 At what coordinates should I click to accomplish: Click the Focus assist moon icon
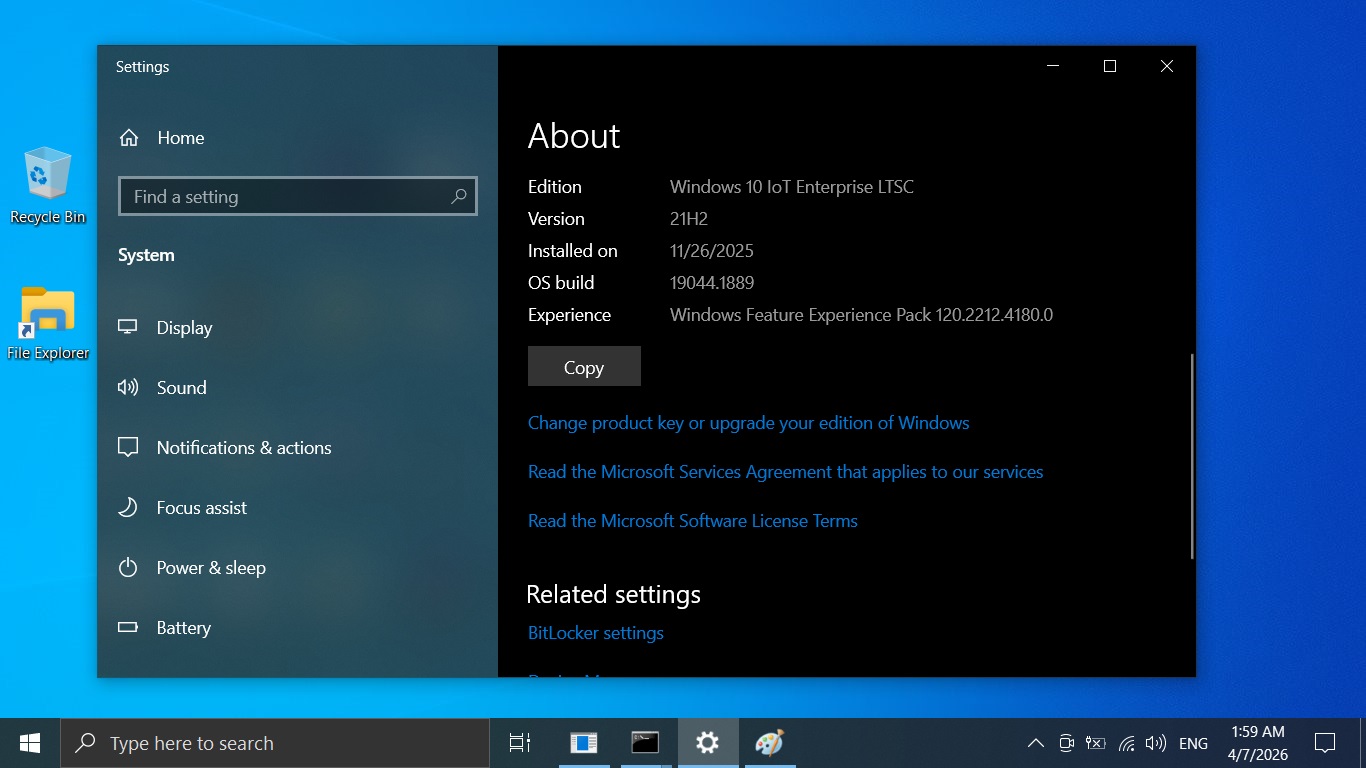point(128,508)
